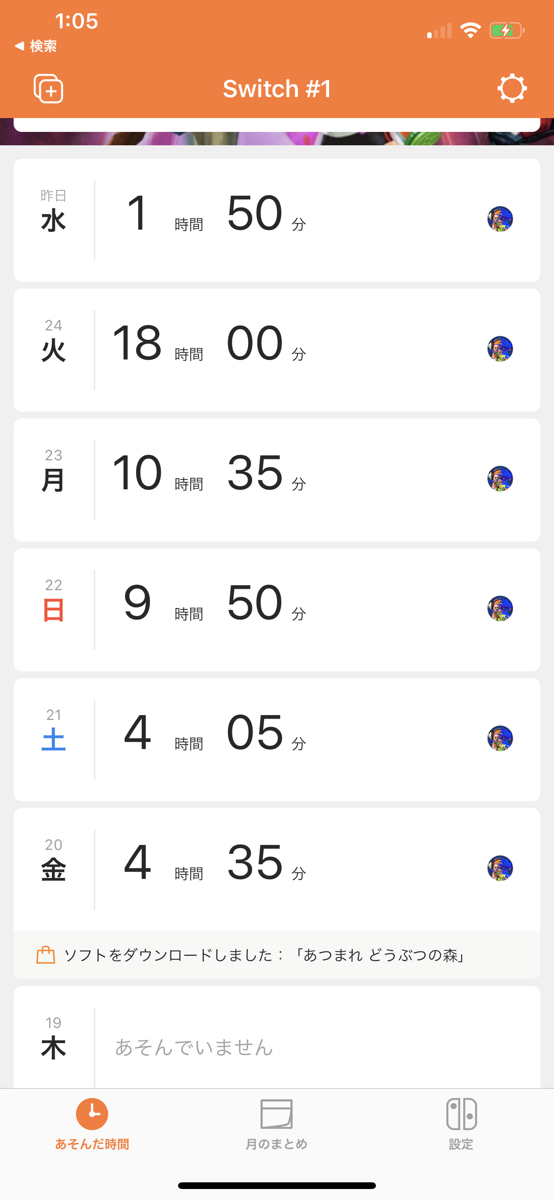Select the あそんだ時間 tab
Viewport: 554px width, 1200px height.
point(92,1125)
